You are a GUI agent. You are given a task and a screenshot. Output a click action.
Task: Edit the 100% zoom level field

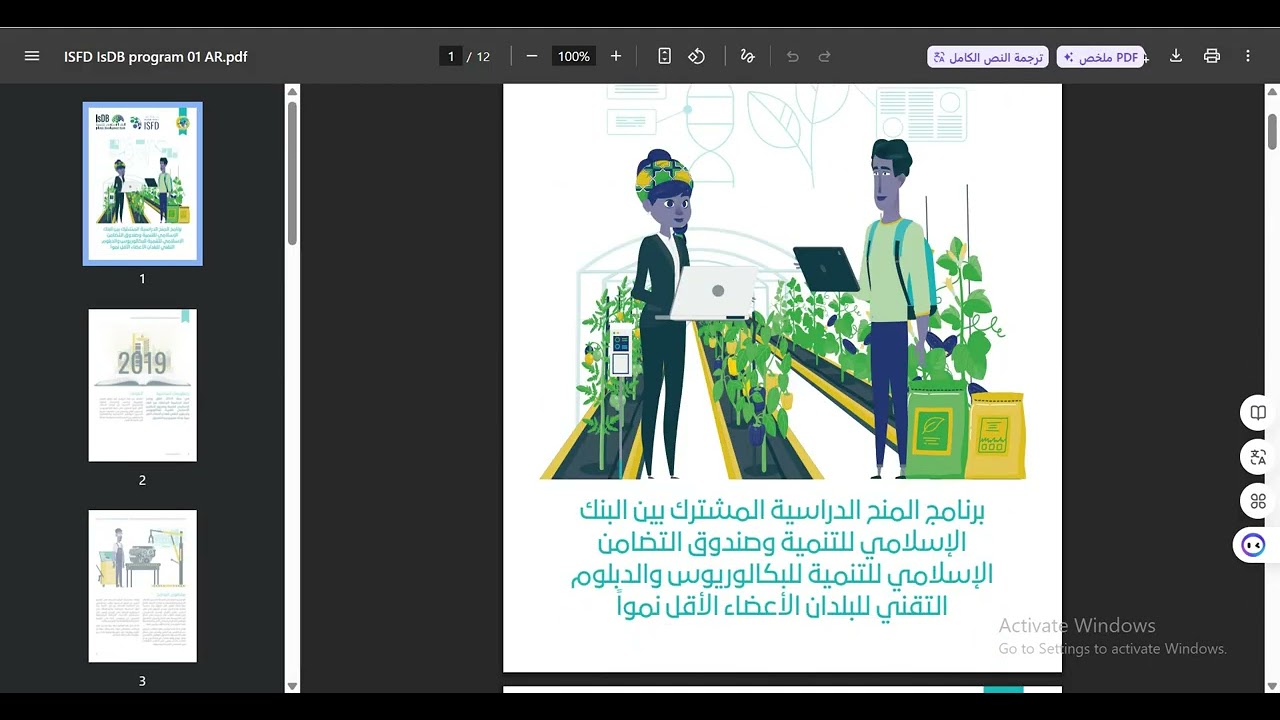click(x=574, y=56)
